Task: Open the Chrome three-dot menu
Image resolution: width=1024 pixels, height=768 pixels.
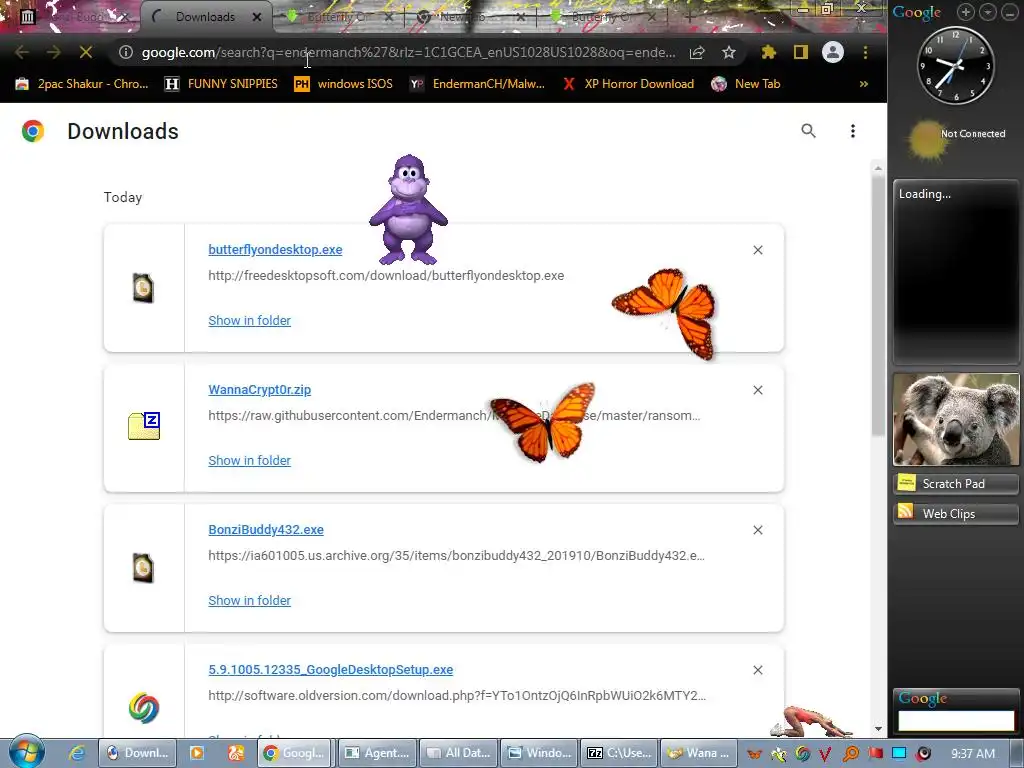Action: (865, 52)
